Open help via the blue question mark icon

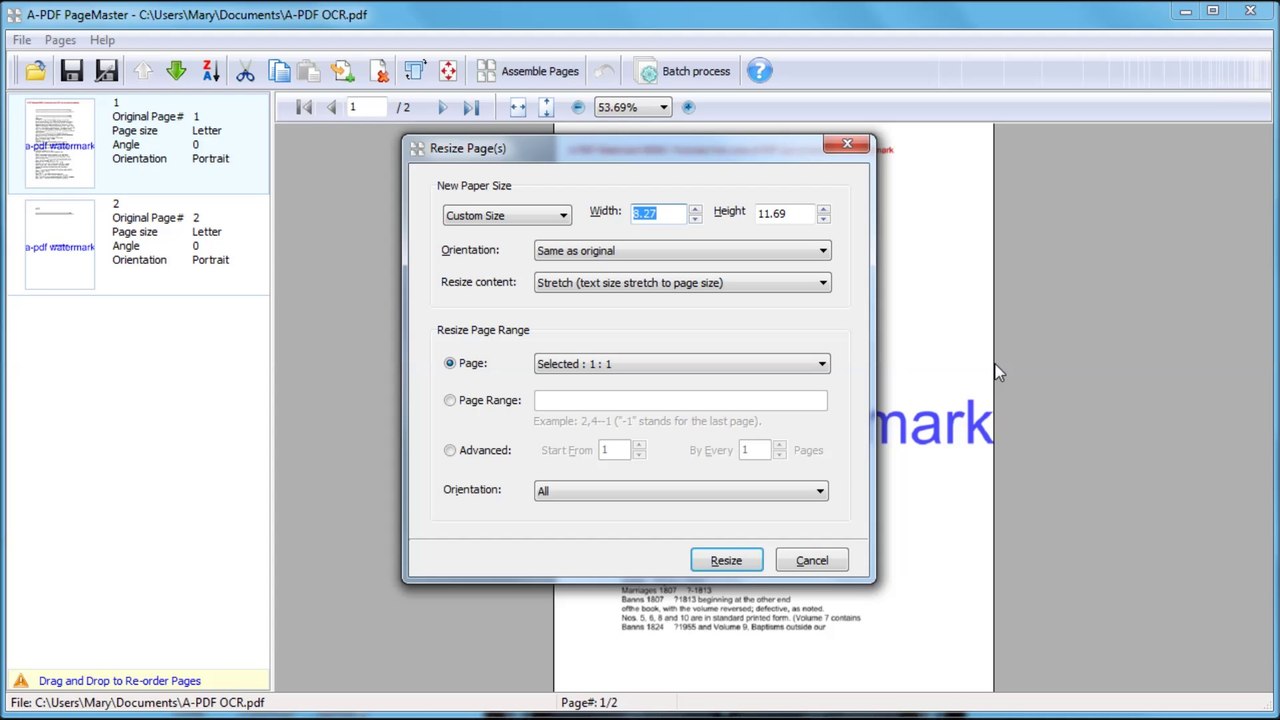pos(759,71)
